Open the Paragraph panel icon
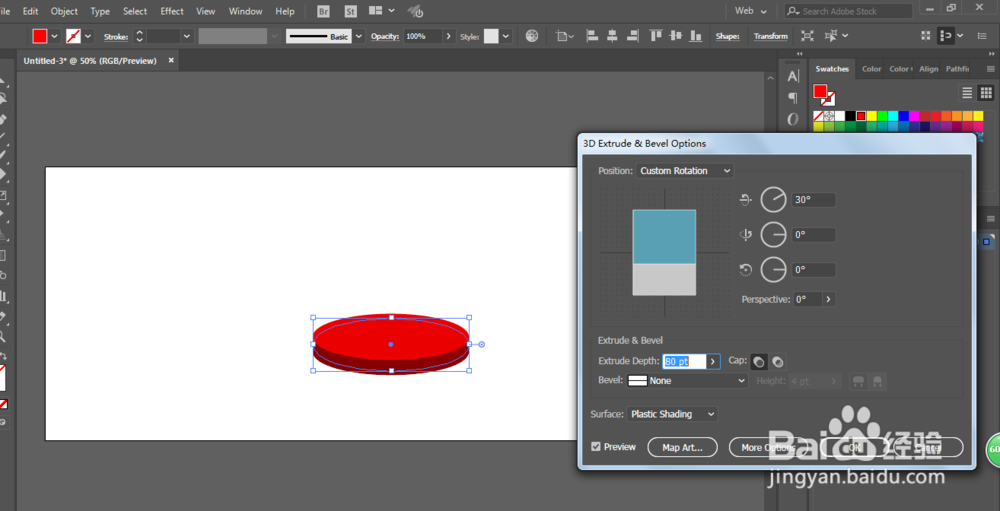This screenshot has height=511, width=1000. click(793, 98)
